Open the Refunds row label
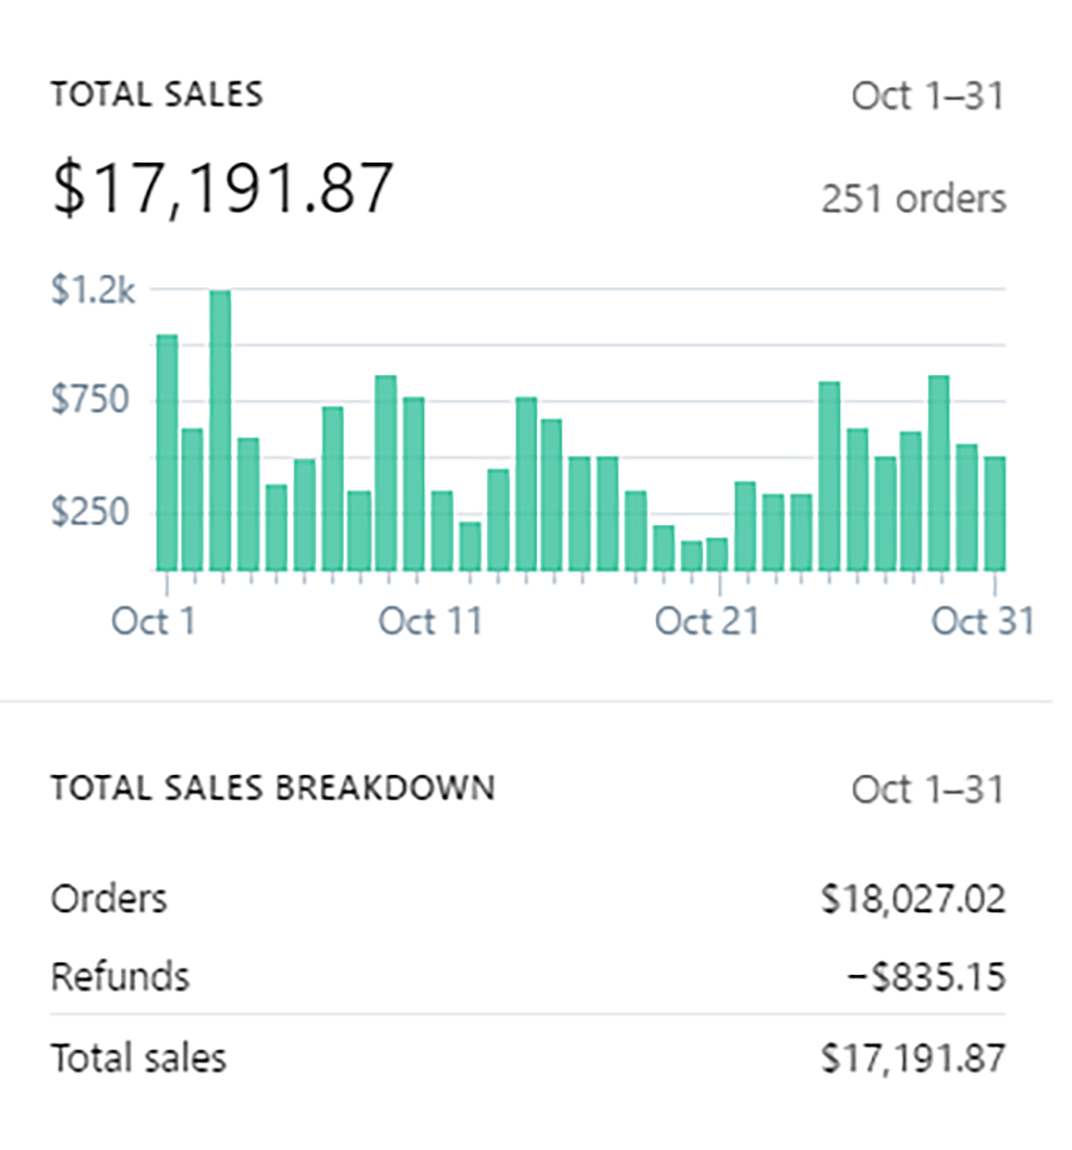The height and width of the screenshot is (1150, 1072). pos(120,976)
